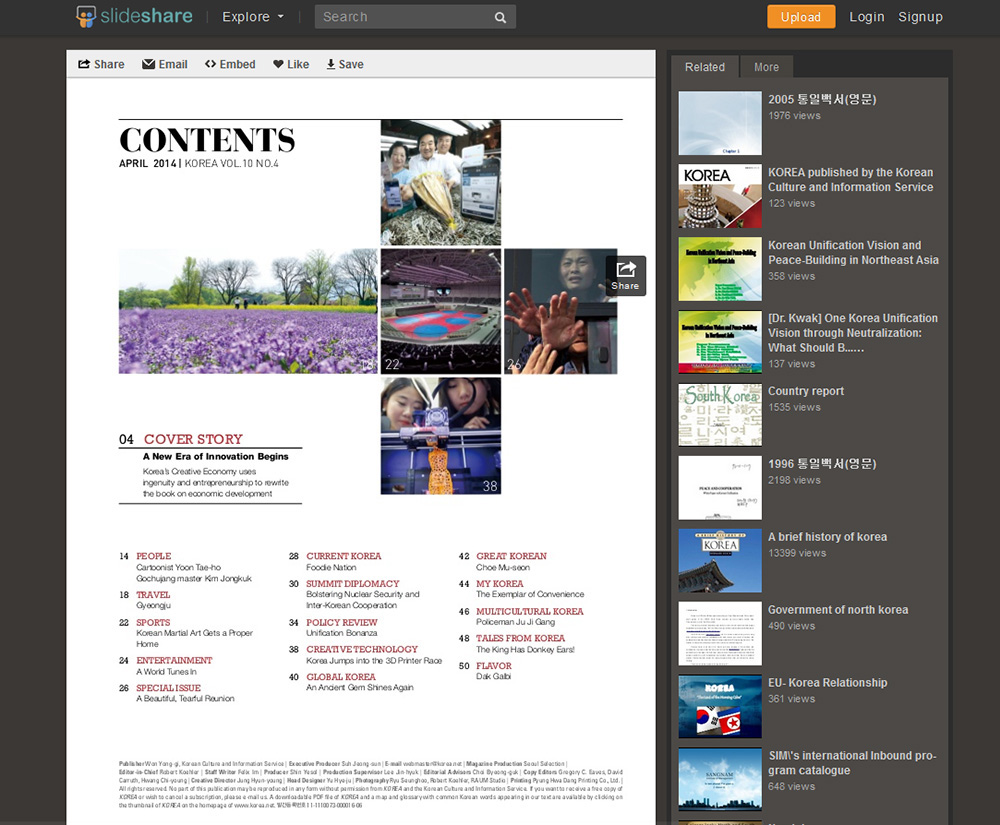Click the 'EU- Korea Relationship' thumbnail

[x=720, y=706]
